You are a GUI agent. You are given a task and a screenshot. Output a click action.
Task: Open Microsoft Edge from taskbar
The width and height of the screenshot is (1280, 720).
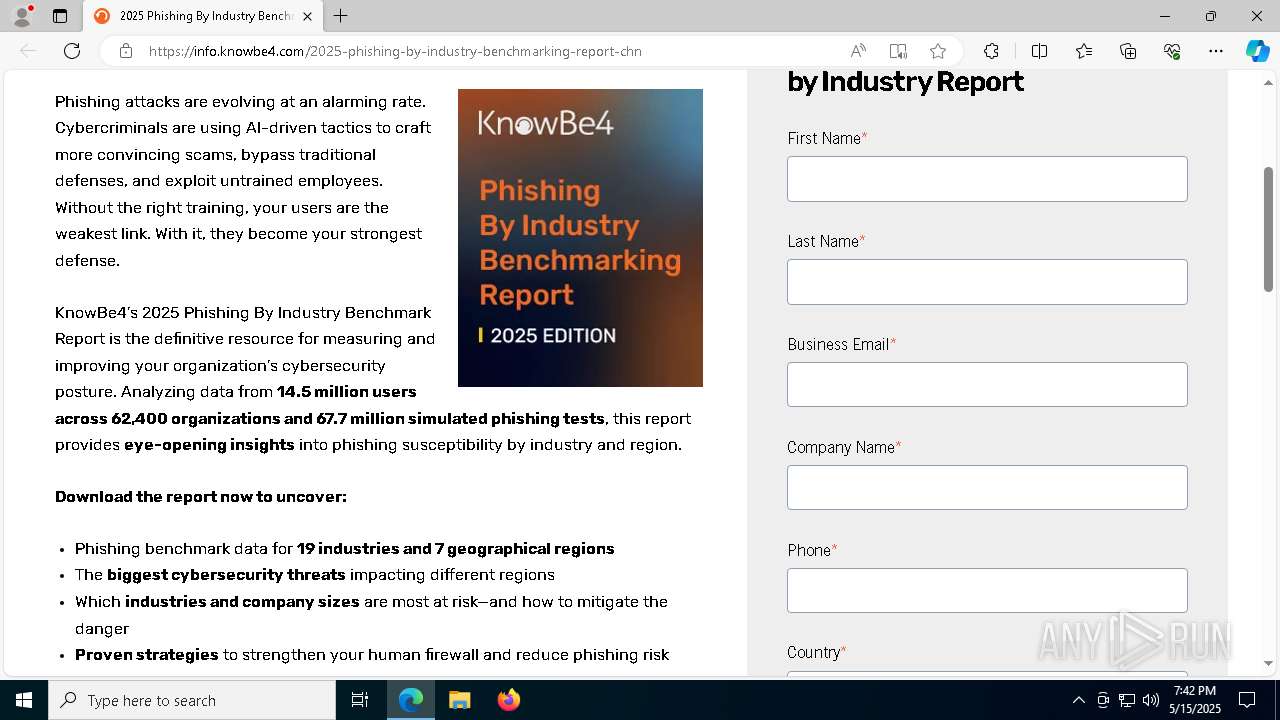[x=411, y=700]
